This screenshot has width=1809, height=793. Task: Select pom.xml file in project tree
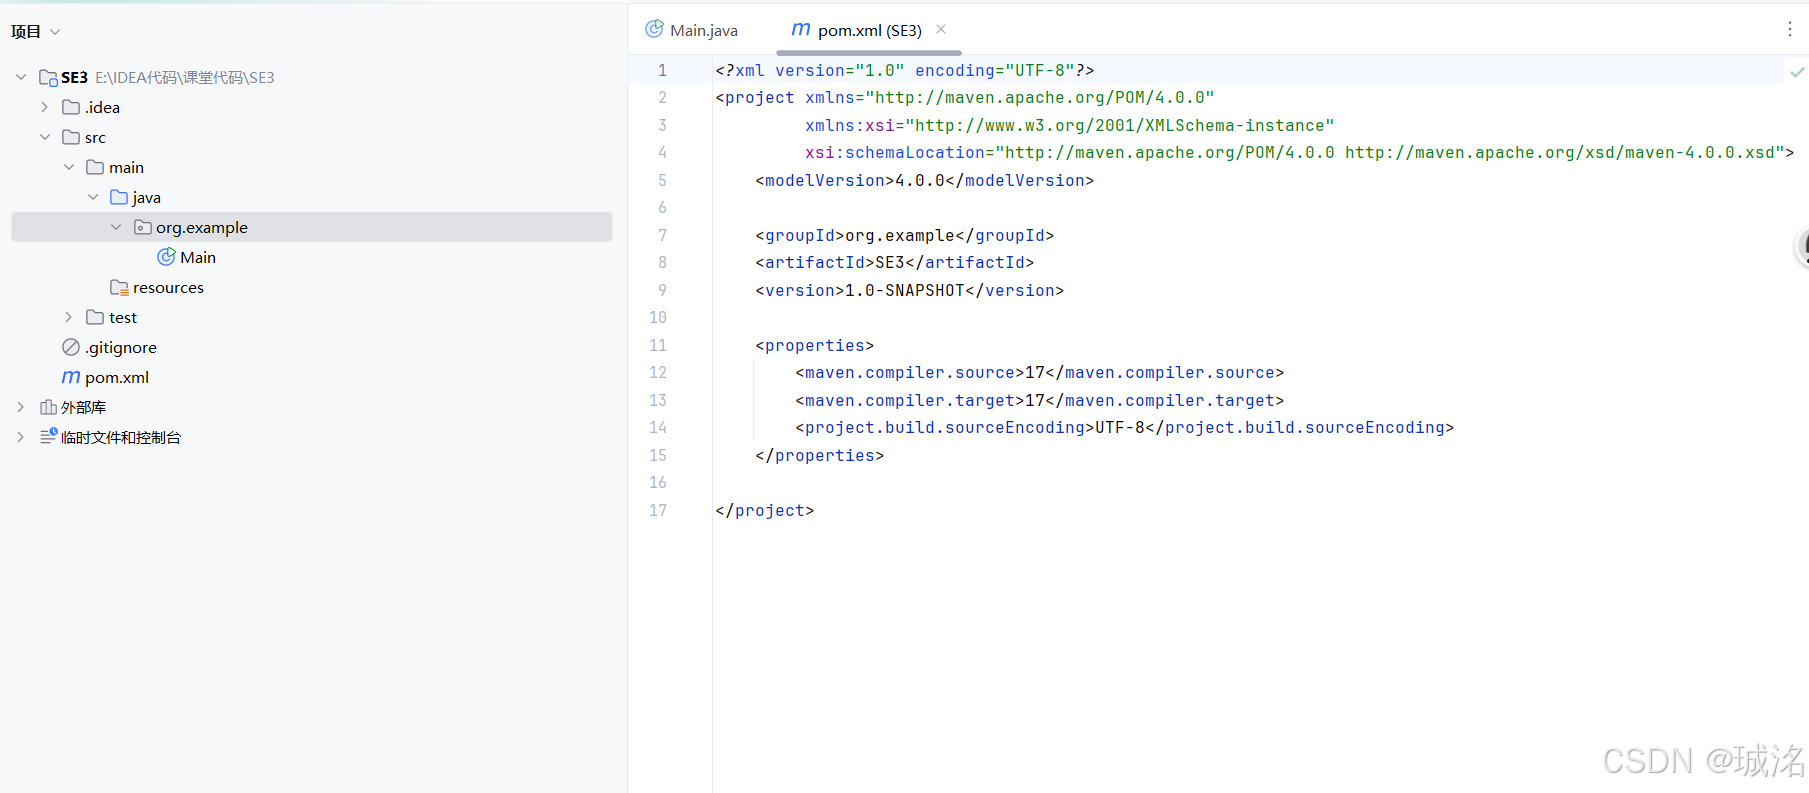click(x=117, y=377)
